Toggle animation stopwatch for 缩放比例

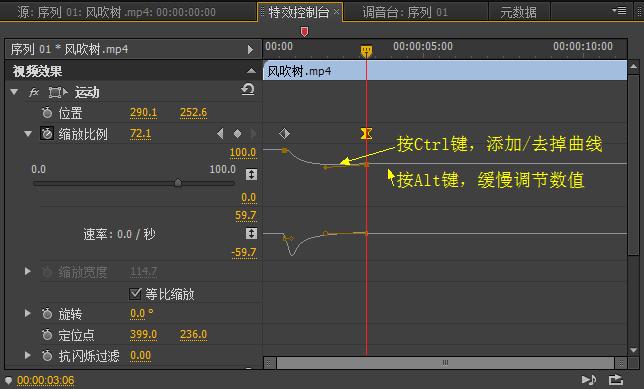(x=47, y=134)
